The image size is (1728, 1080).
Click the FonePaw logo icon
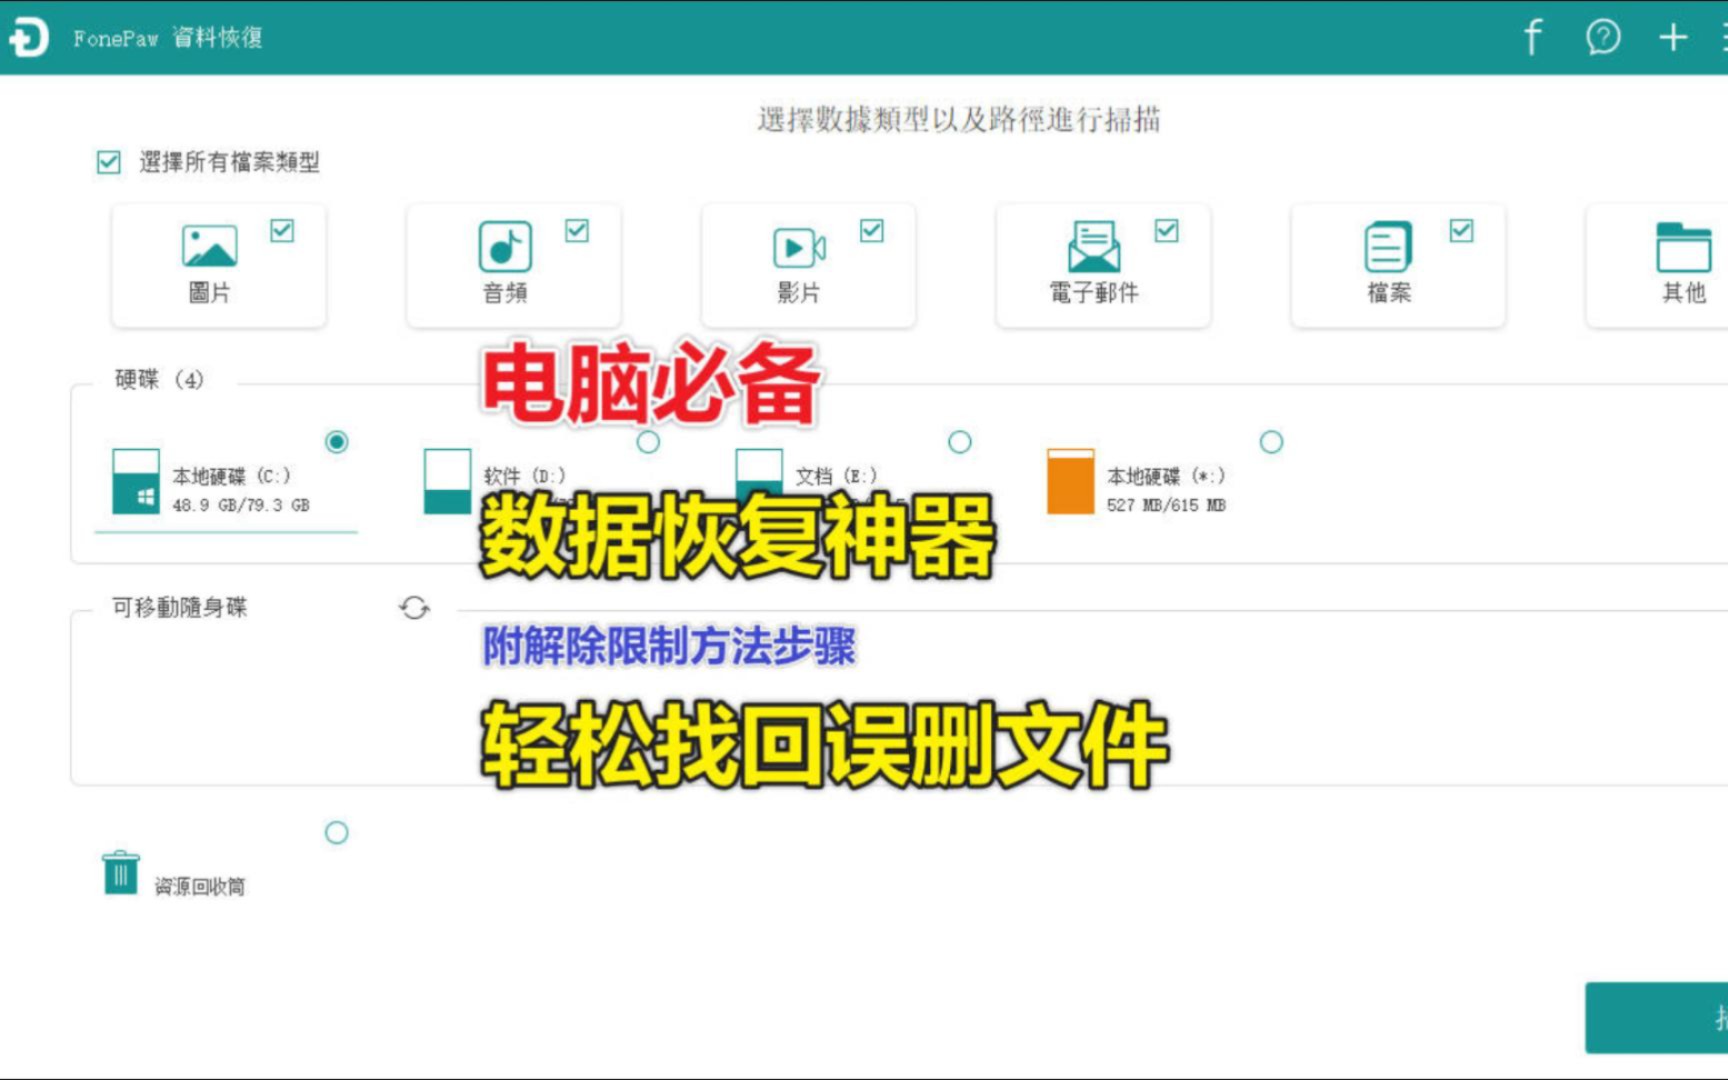28,38
